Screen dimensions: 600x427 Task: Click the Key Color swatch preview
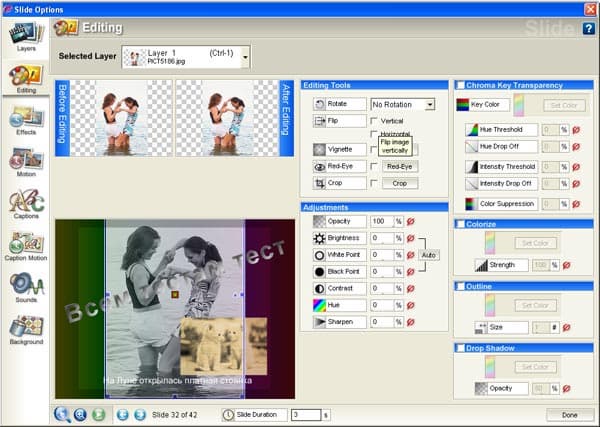(x=519, y=105)
